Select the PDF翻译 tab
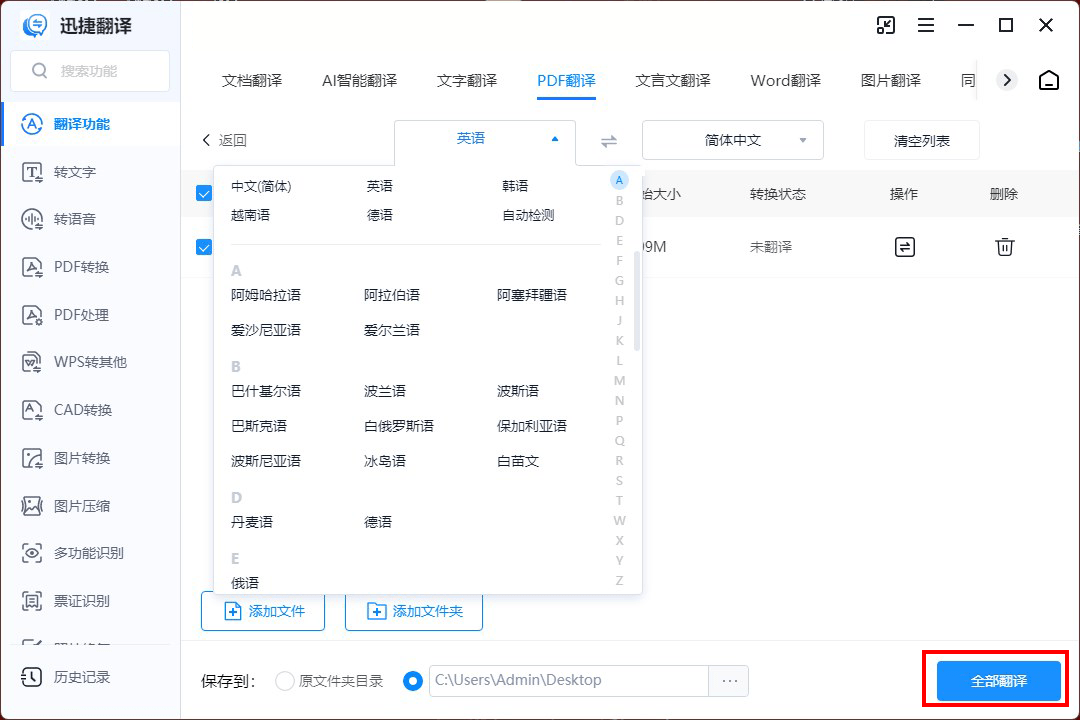The height and width of the screenshot is (720, 1080). (x=566, y=81)
